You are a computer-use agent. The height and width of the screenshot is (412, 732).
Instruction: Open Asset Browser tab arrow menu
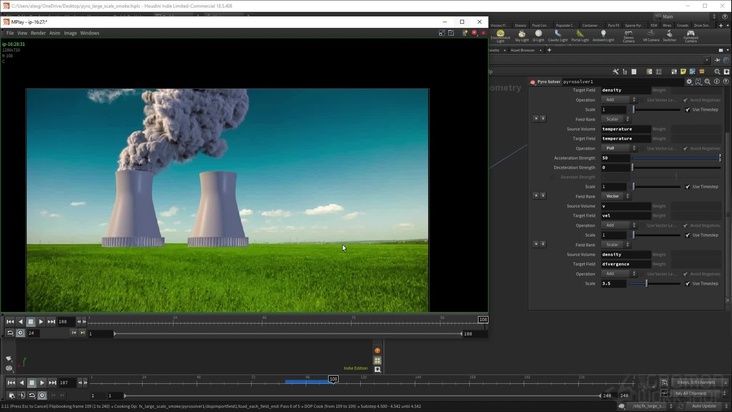pos(540,50)
